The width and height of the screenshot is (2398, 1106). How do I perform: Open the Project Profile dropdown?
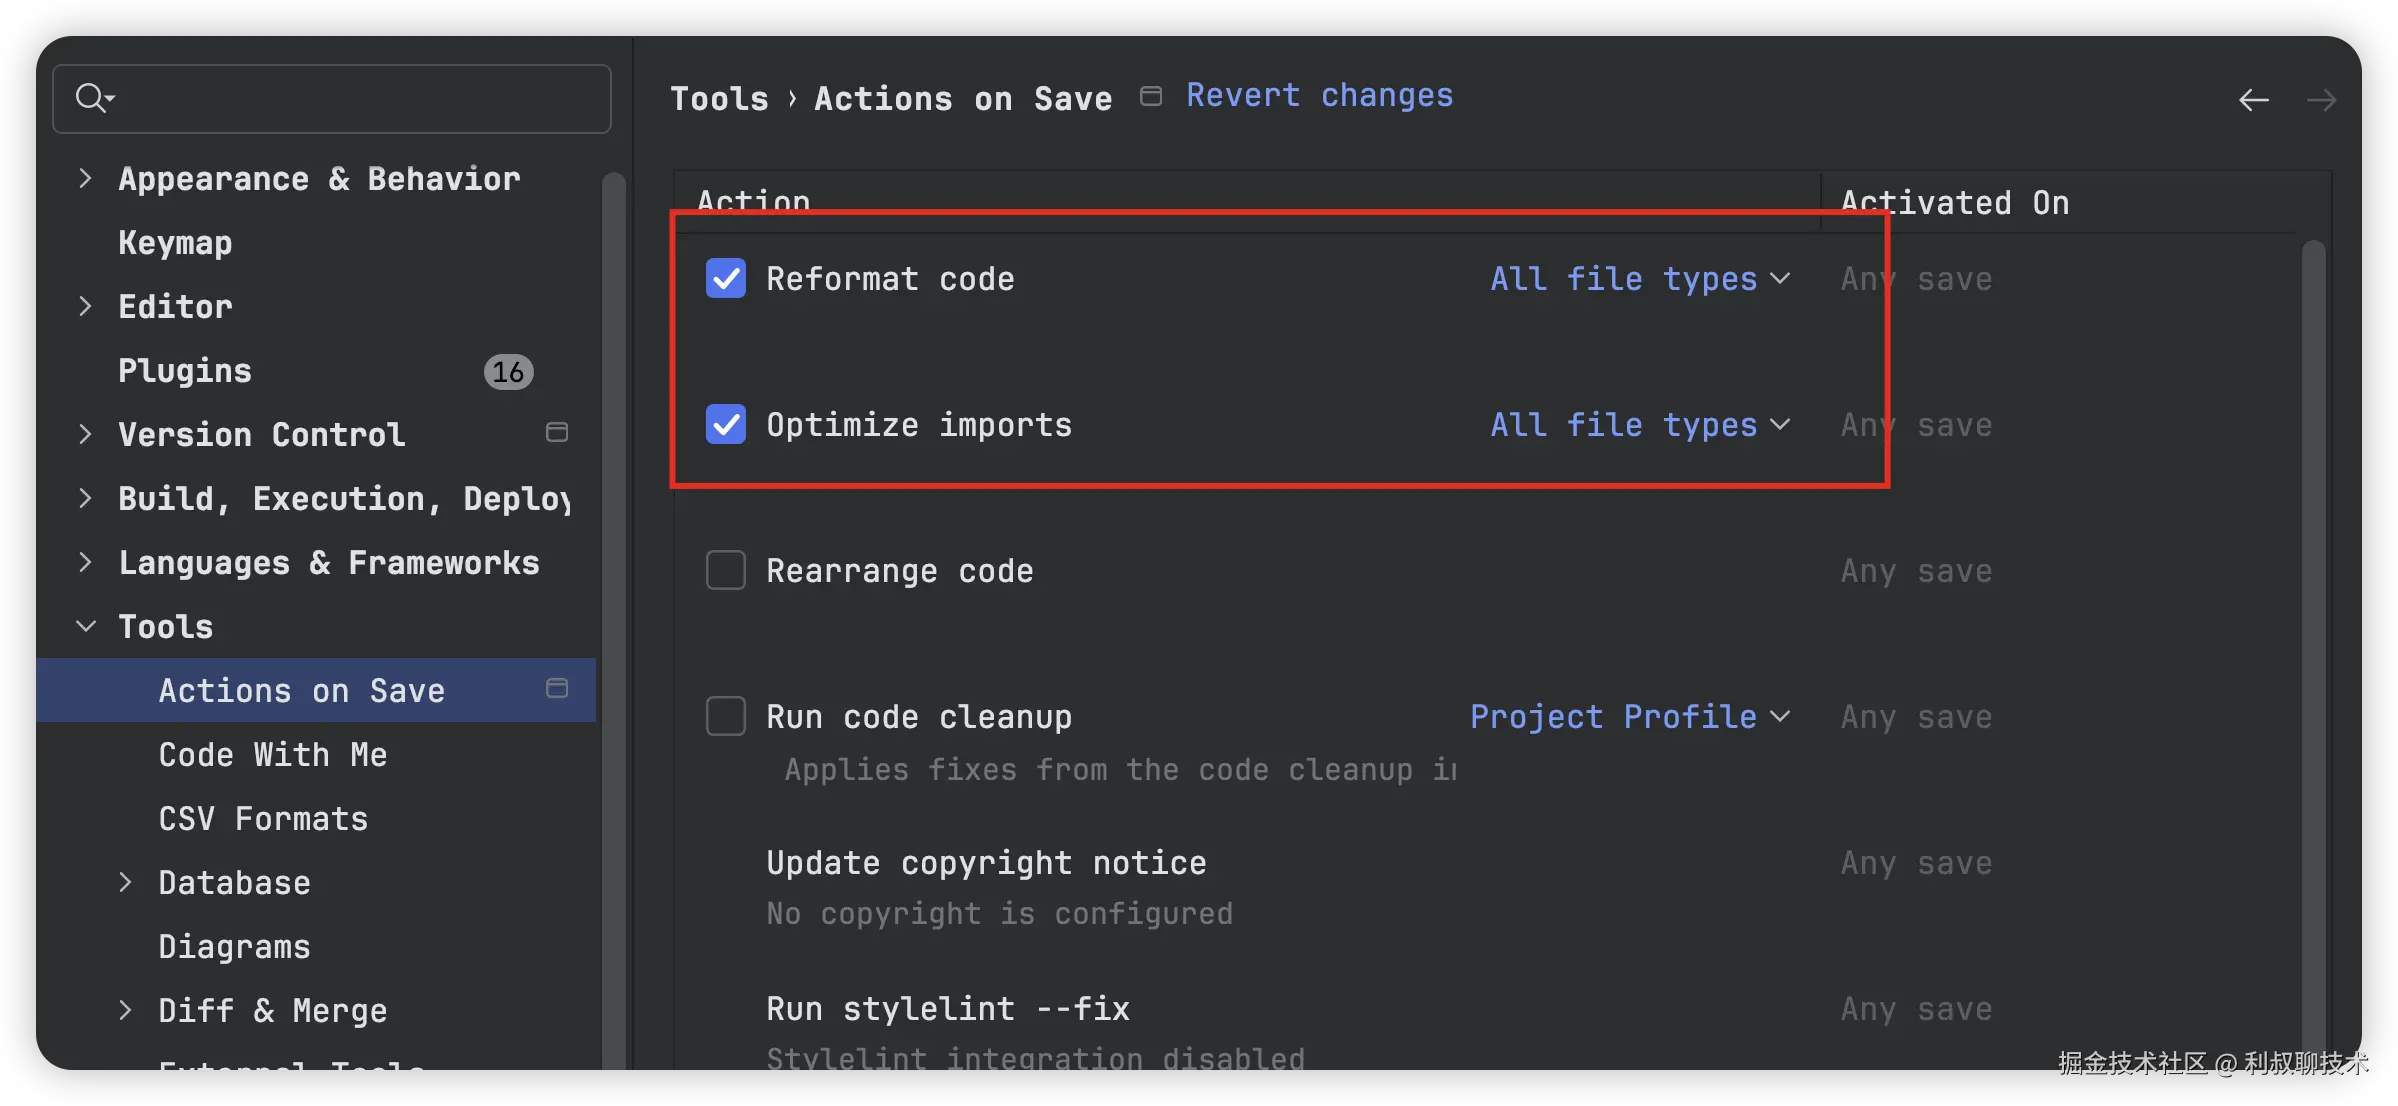1629,717
